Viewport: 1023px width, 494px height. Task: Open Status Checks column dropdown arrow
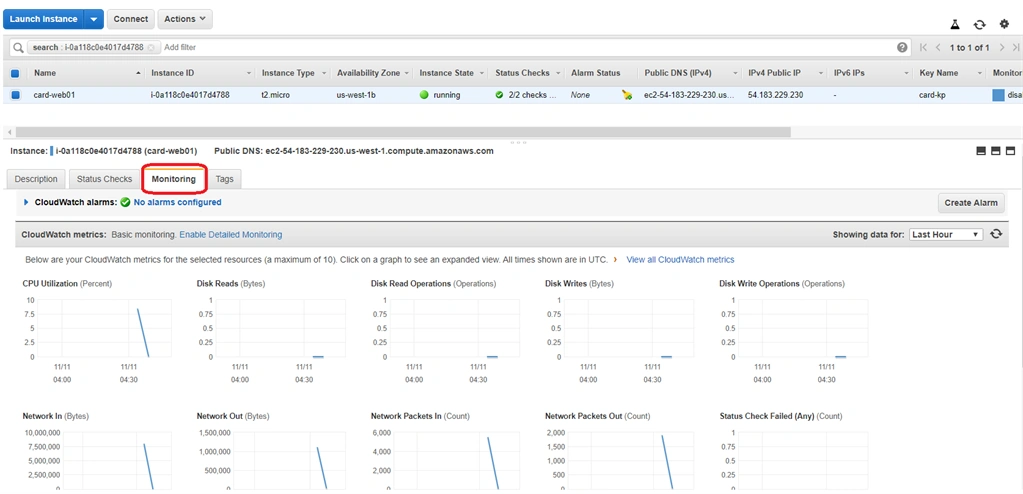557,74
